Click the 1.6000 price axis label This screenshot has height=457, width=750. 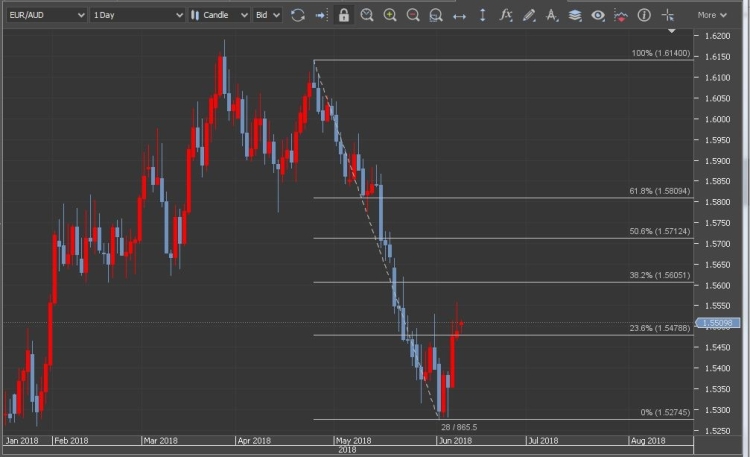718,119
